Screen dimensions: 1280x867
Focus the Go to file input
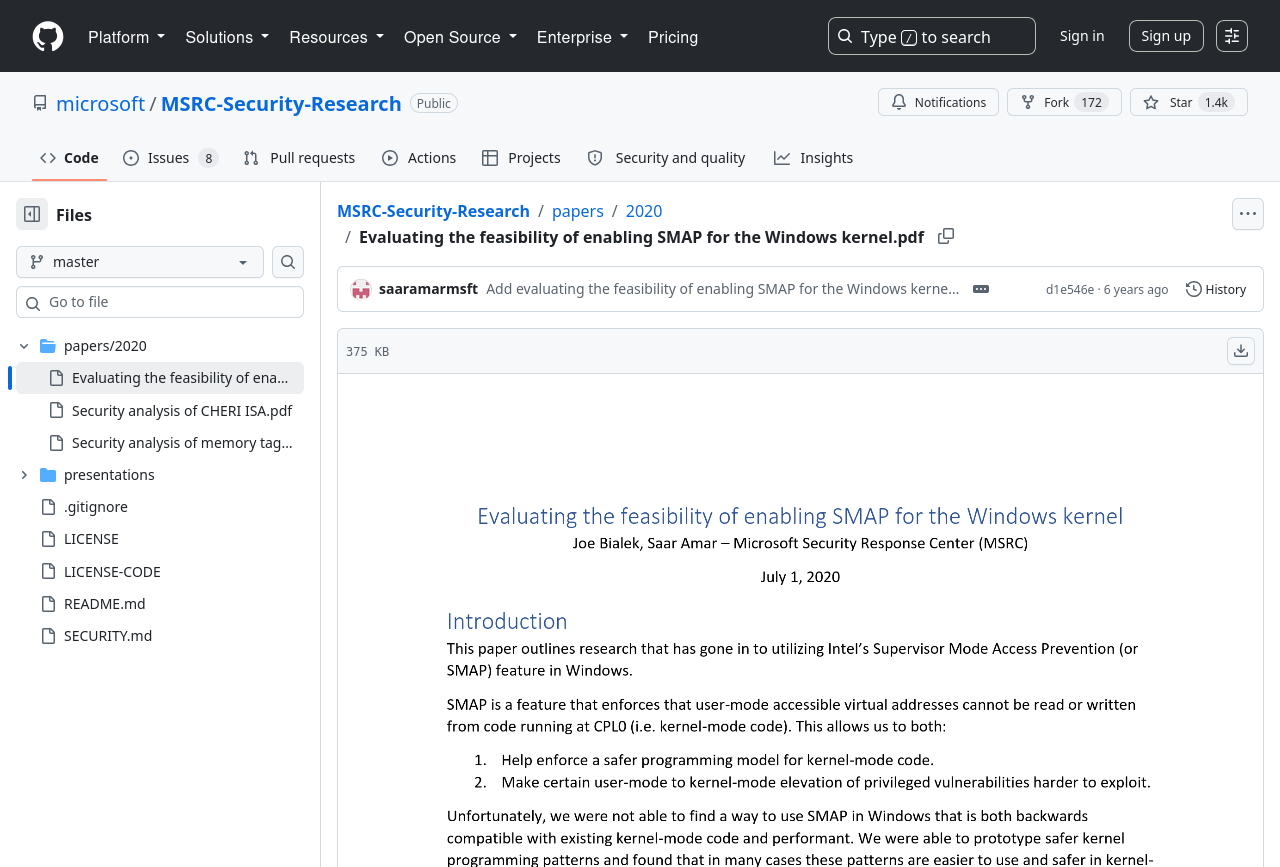[160, 302]
